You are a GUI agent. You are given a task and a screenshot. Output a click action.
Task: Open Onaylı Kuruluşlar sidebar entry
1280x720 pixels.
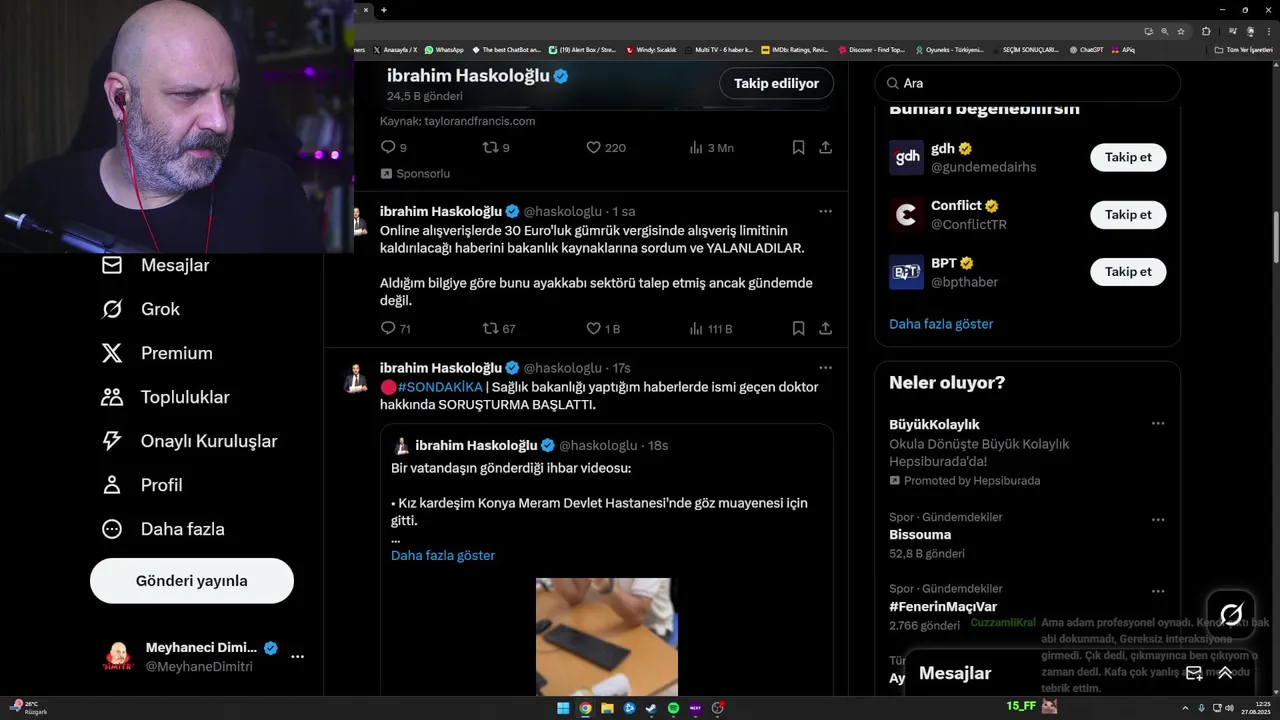[189, 441]
